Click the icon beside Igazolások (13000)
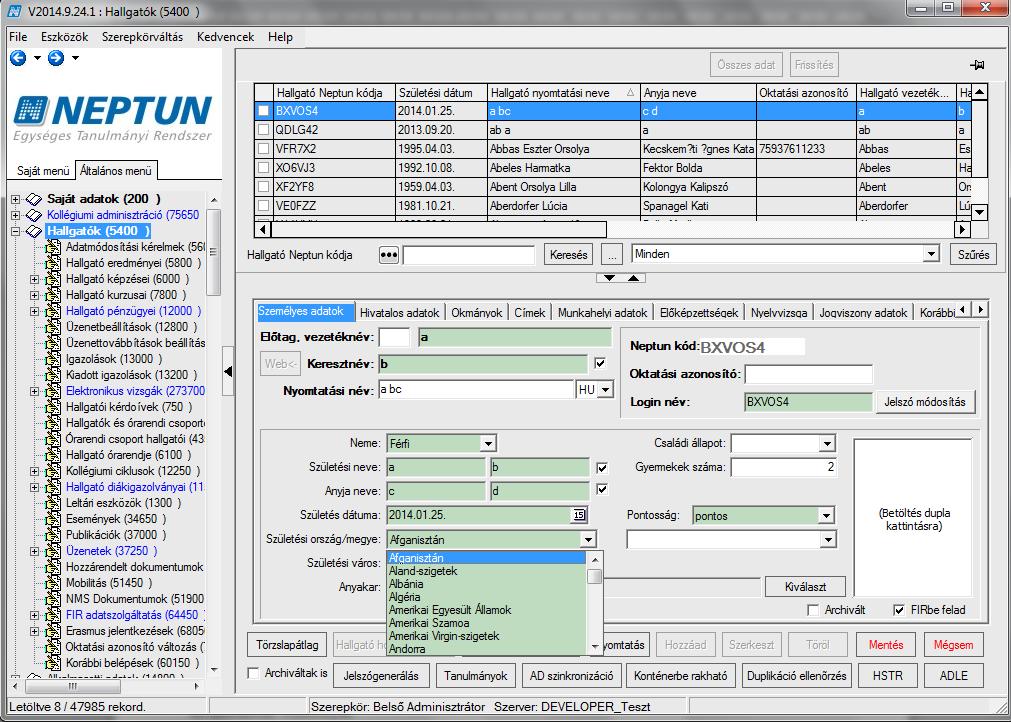The width and height of the screenshot is (1011, 722). (54, 359)
